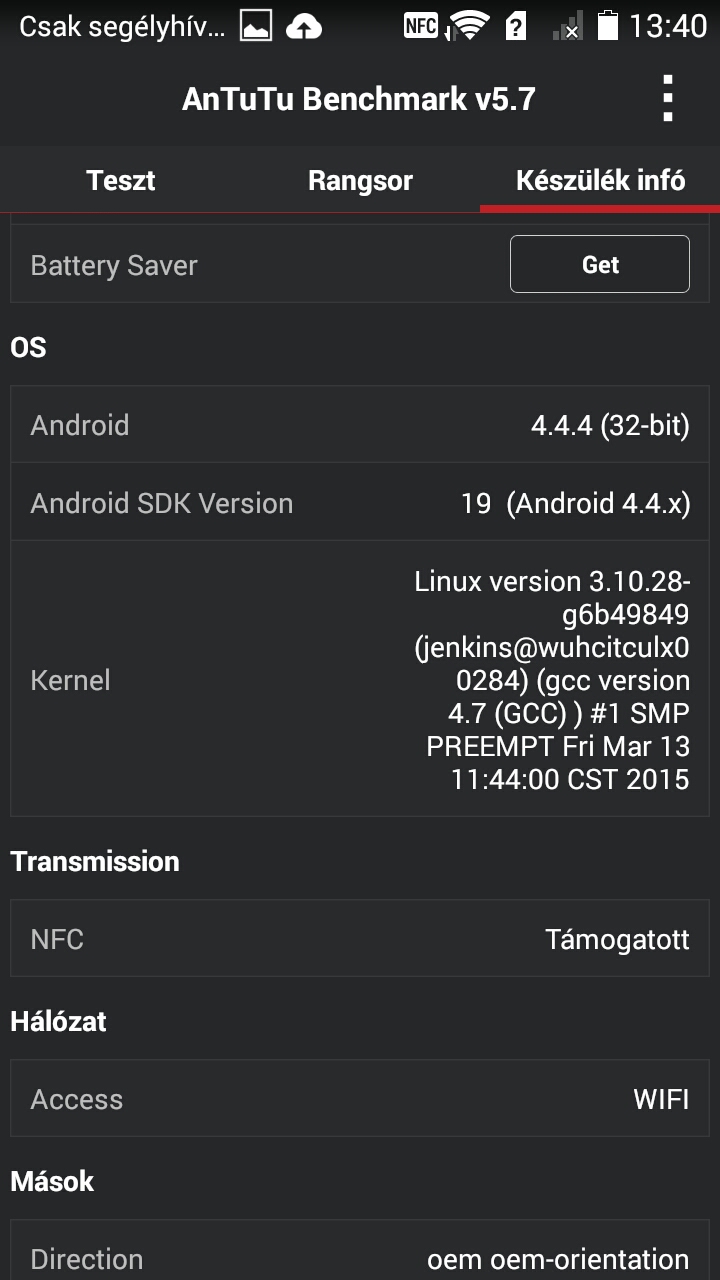The image size is (720, 1280).
Task: Tap the NFC Támogatott row
Action: (x=360, y=939)
